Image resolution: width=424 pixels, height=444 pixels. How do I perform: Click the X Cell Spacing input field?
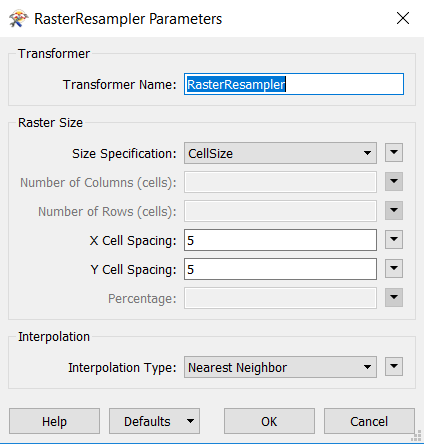[x=280, y=240]
